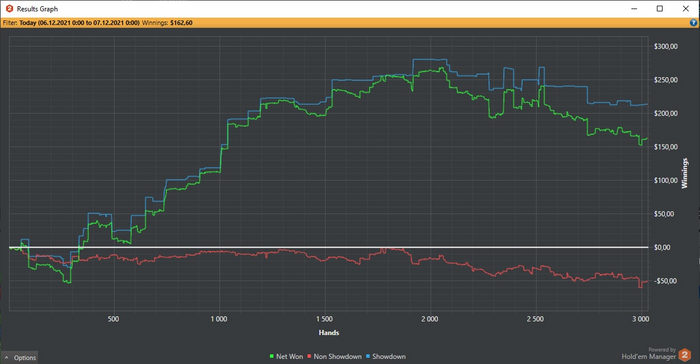This screenshot has width=700, height=364.
Task: Click the 3 000 hands axis label
Action: 641,319
